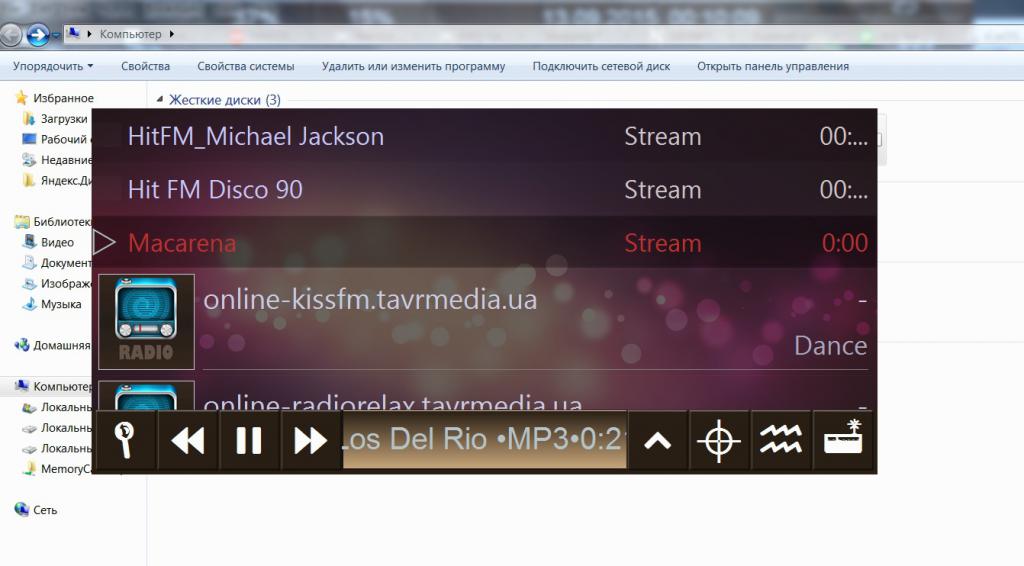Click Удалить или изменить программу
Screen dimensions: 1024x566
tap(413, 67)
